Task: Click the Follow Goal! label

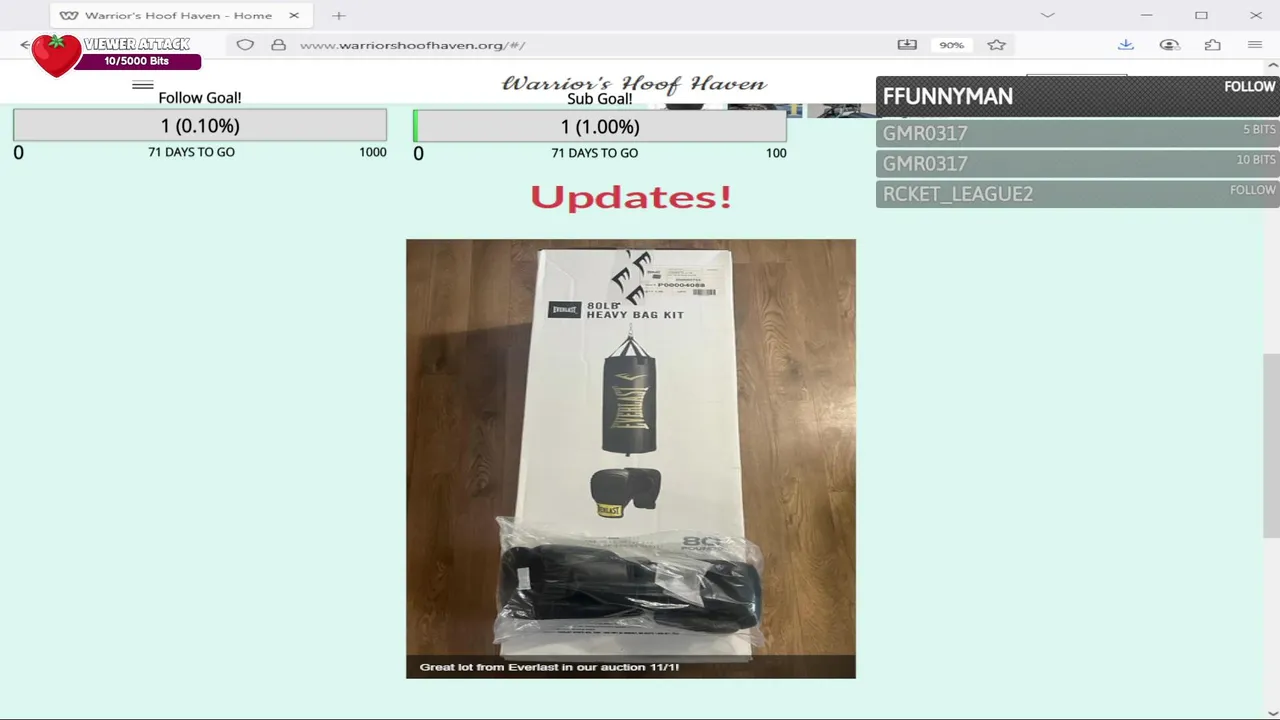Action: pyautogui.click(x=200, y=98)
